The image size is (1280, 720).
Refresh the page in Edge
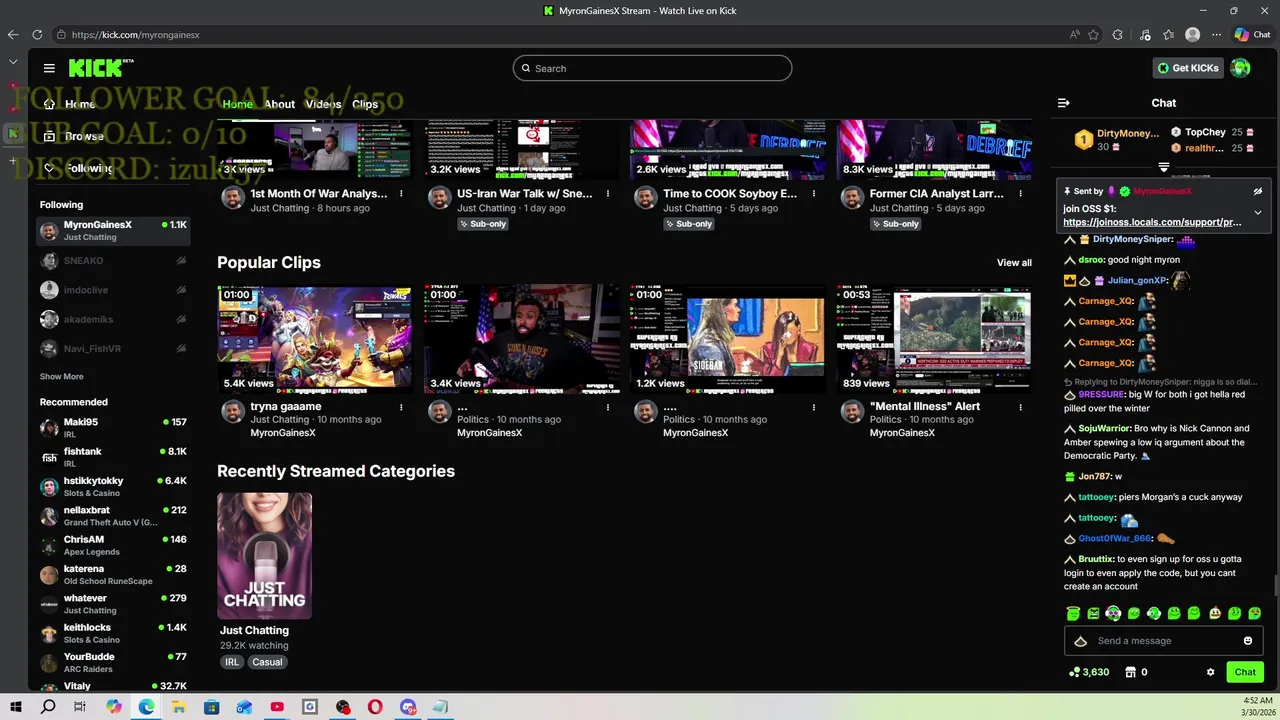[x=37, y=34]
